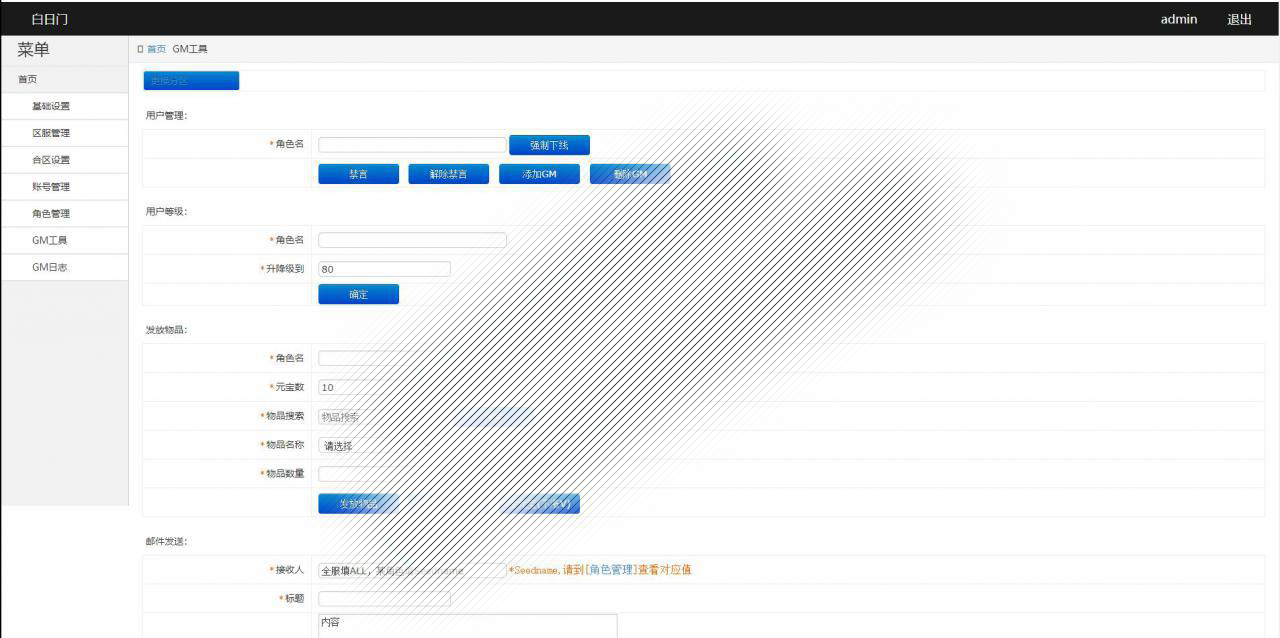
Task: Click the 解除禁言 button
Action: coord(448,174)
